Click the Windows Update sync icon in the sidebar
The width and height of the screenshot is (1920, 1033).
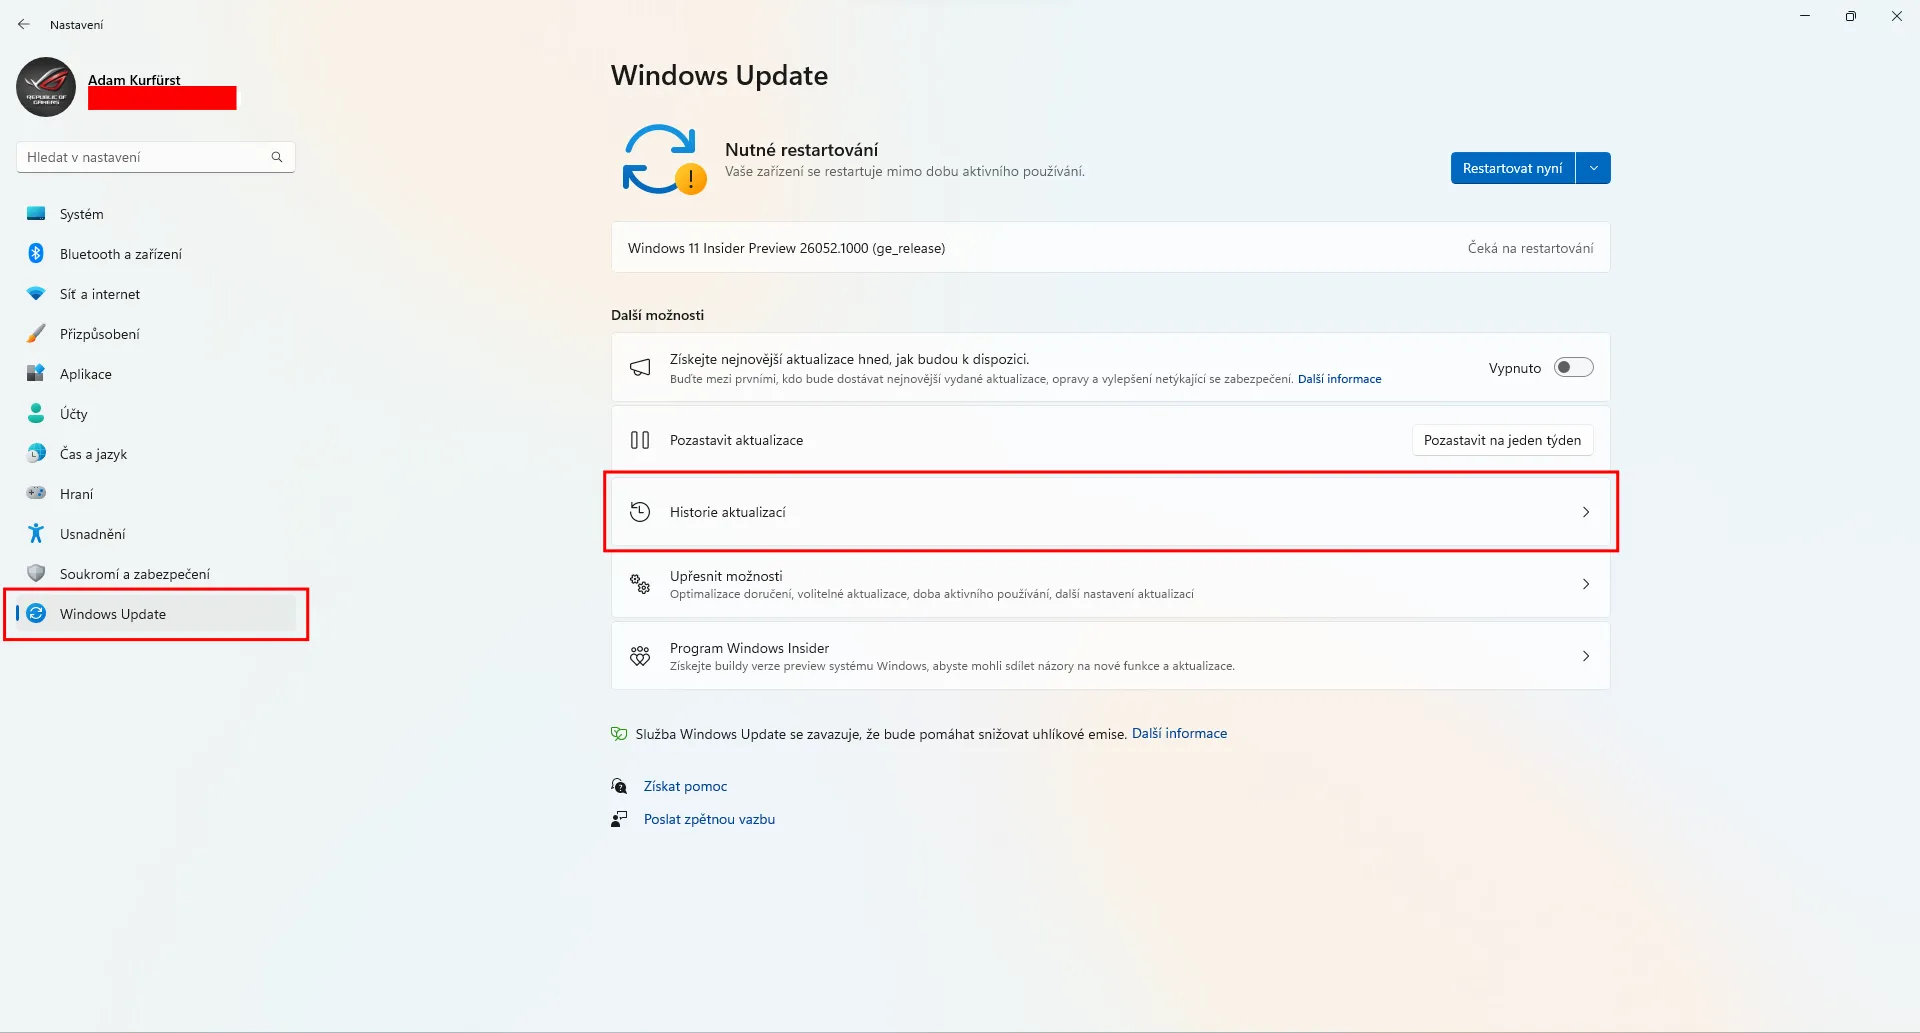(36, 613)
